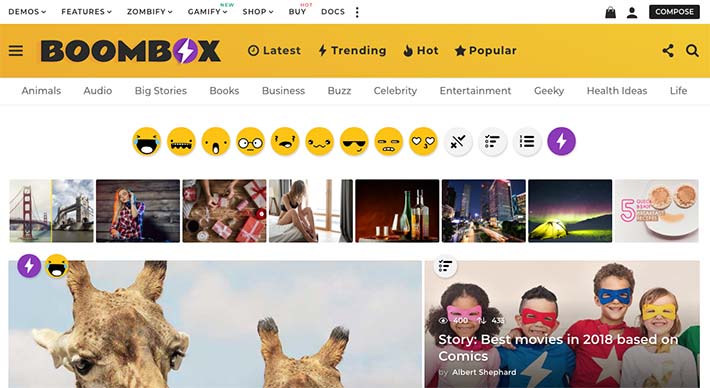Open 'Story: Best movies in 2018' title
Viewport: 710px width, 388px height.
pyautogui.click(x=558, y=348)
